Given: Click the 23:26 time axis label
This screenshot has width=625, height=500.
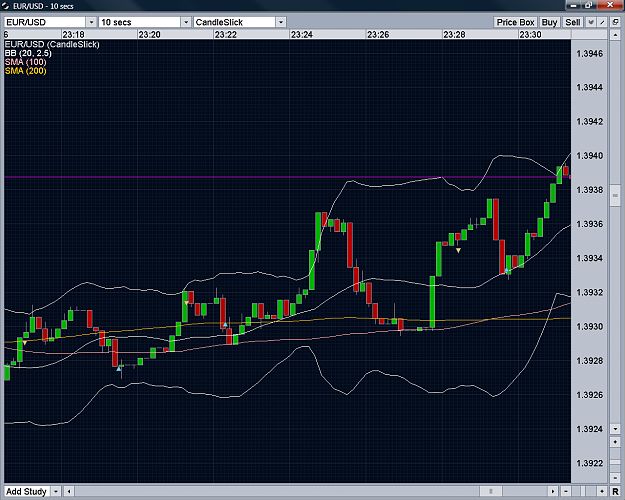Looking at the screenshot, I should 378,35.
